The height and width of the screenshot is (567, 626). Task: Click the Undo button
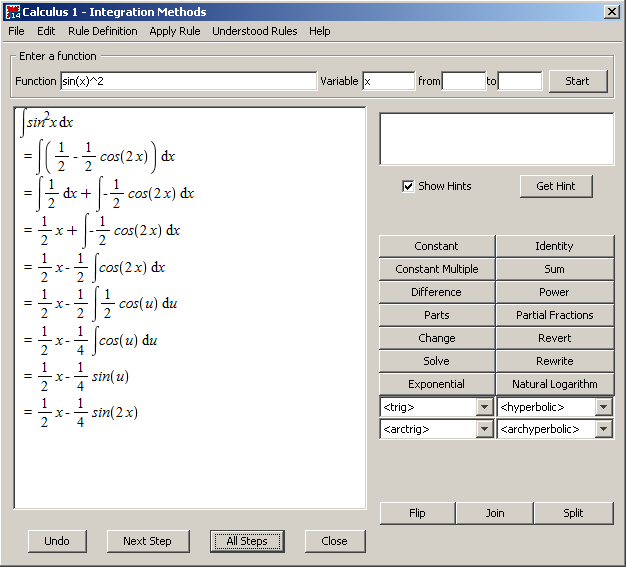(x=57, y=541)
